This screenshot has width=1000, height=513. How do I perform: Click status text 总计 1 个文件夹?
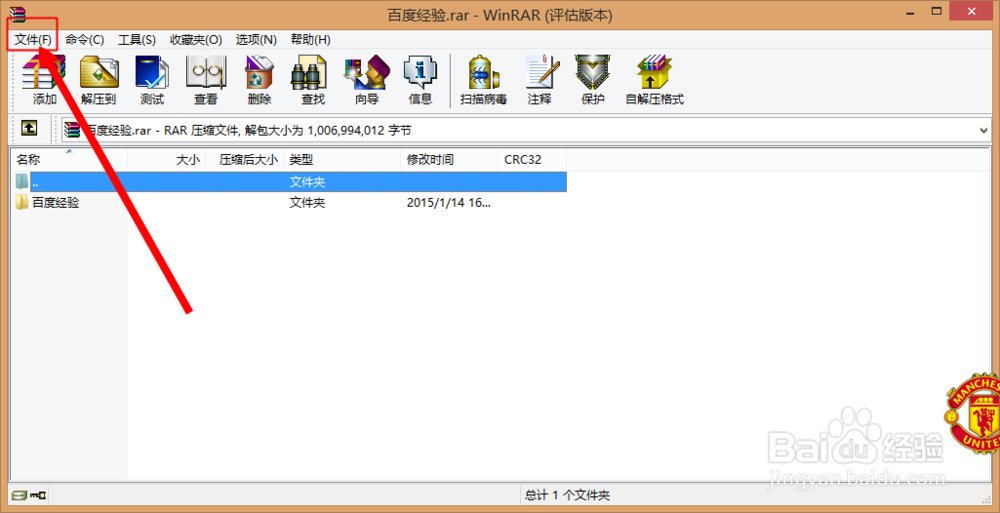tap(568, 494)
